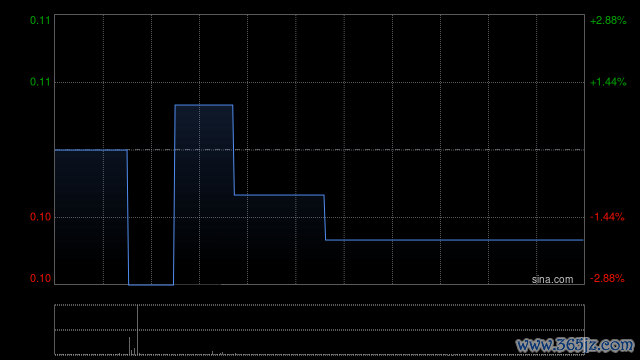Click the second green 0.11 price label
The width and height of the screenshot is (640, 360).
pos(40,82)
